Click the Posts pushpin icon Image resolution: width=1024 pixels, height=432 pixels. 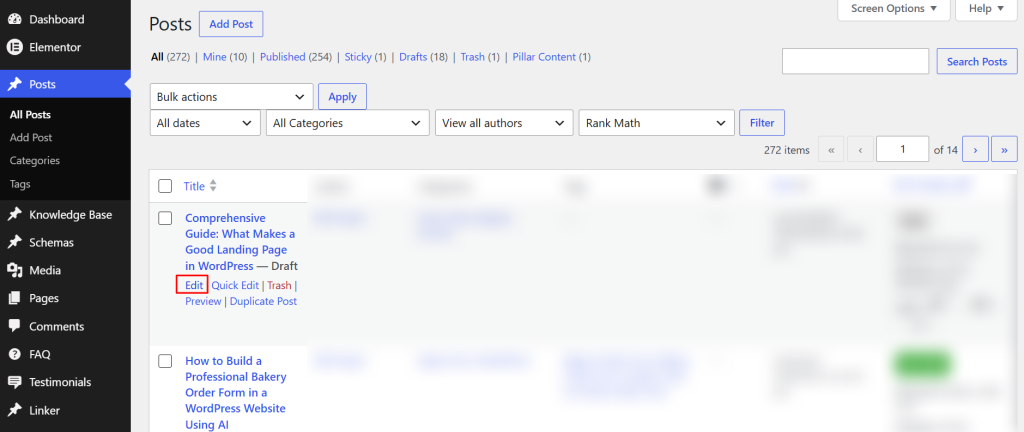(x=14, y=84)
